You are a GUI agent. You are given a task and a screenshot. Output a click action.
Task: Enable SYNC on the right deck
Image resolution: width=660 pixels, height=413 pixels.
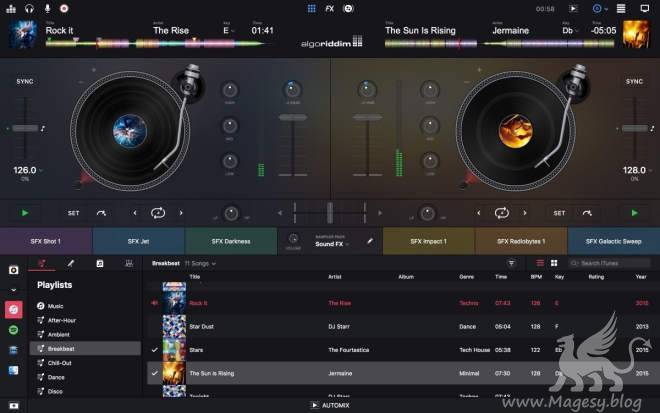(x=634, y=81)
